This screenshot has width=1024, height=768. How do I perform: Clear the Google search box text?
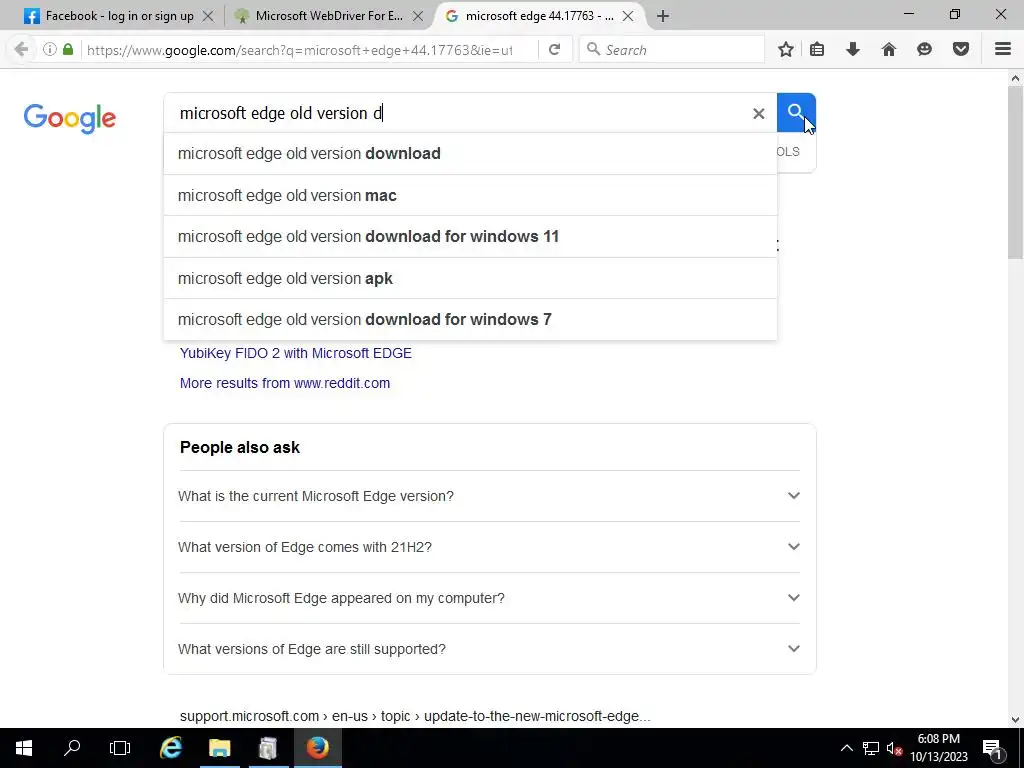pos(758,114)
